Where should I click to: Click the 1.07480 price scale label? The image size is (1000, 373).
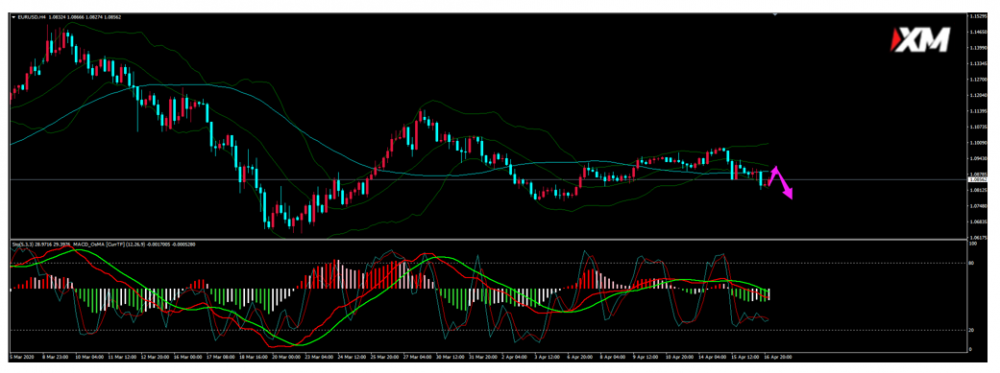click(x=977, y=205)
